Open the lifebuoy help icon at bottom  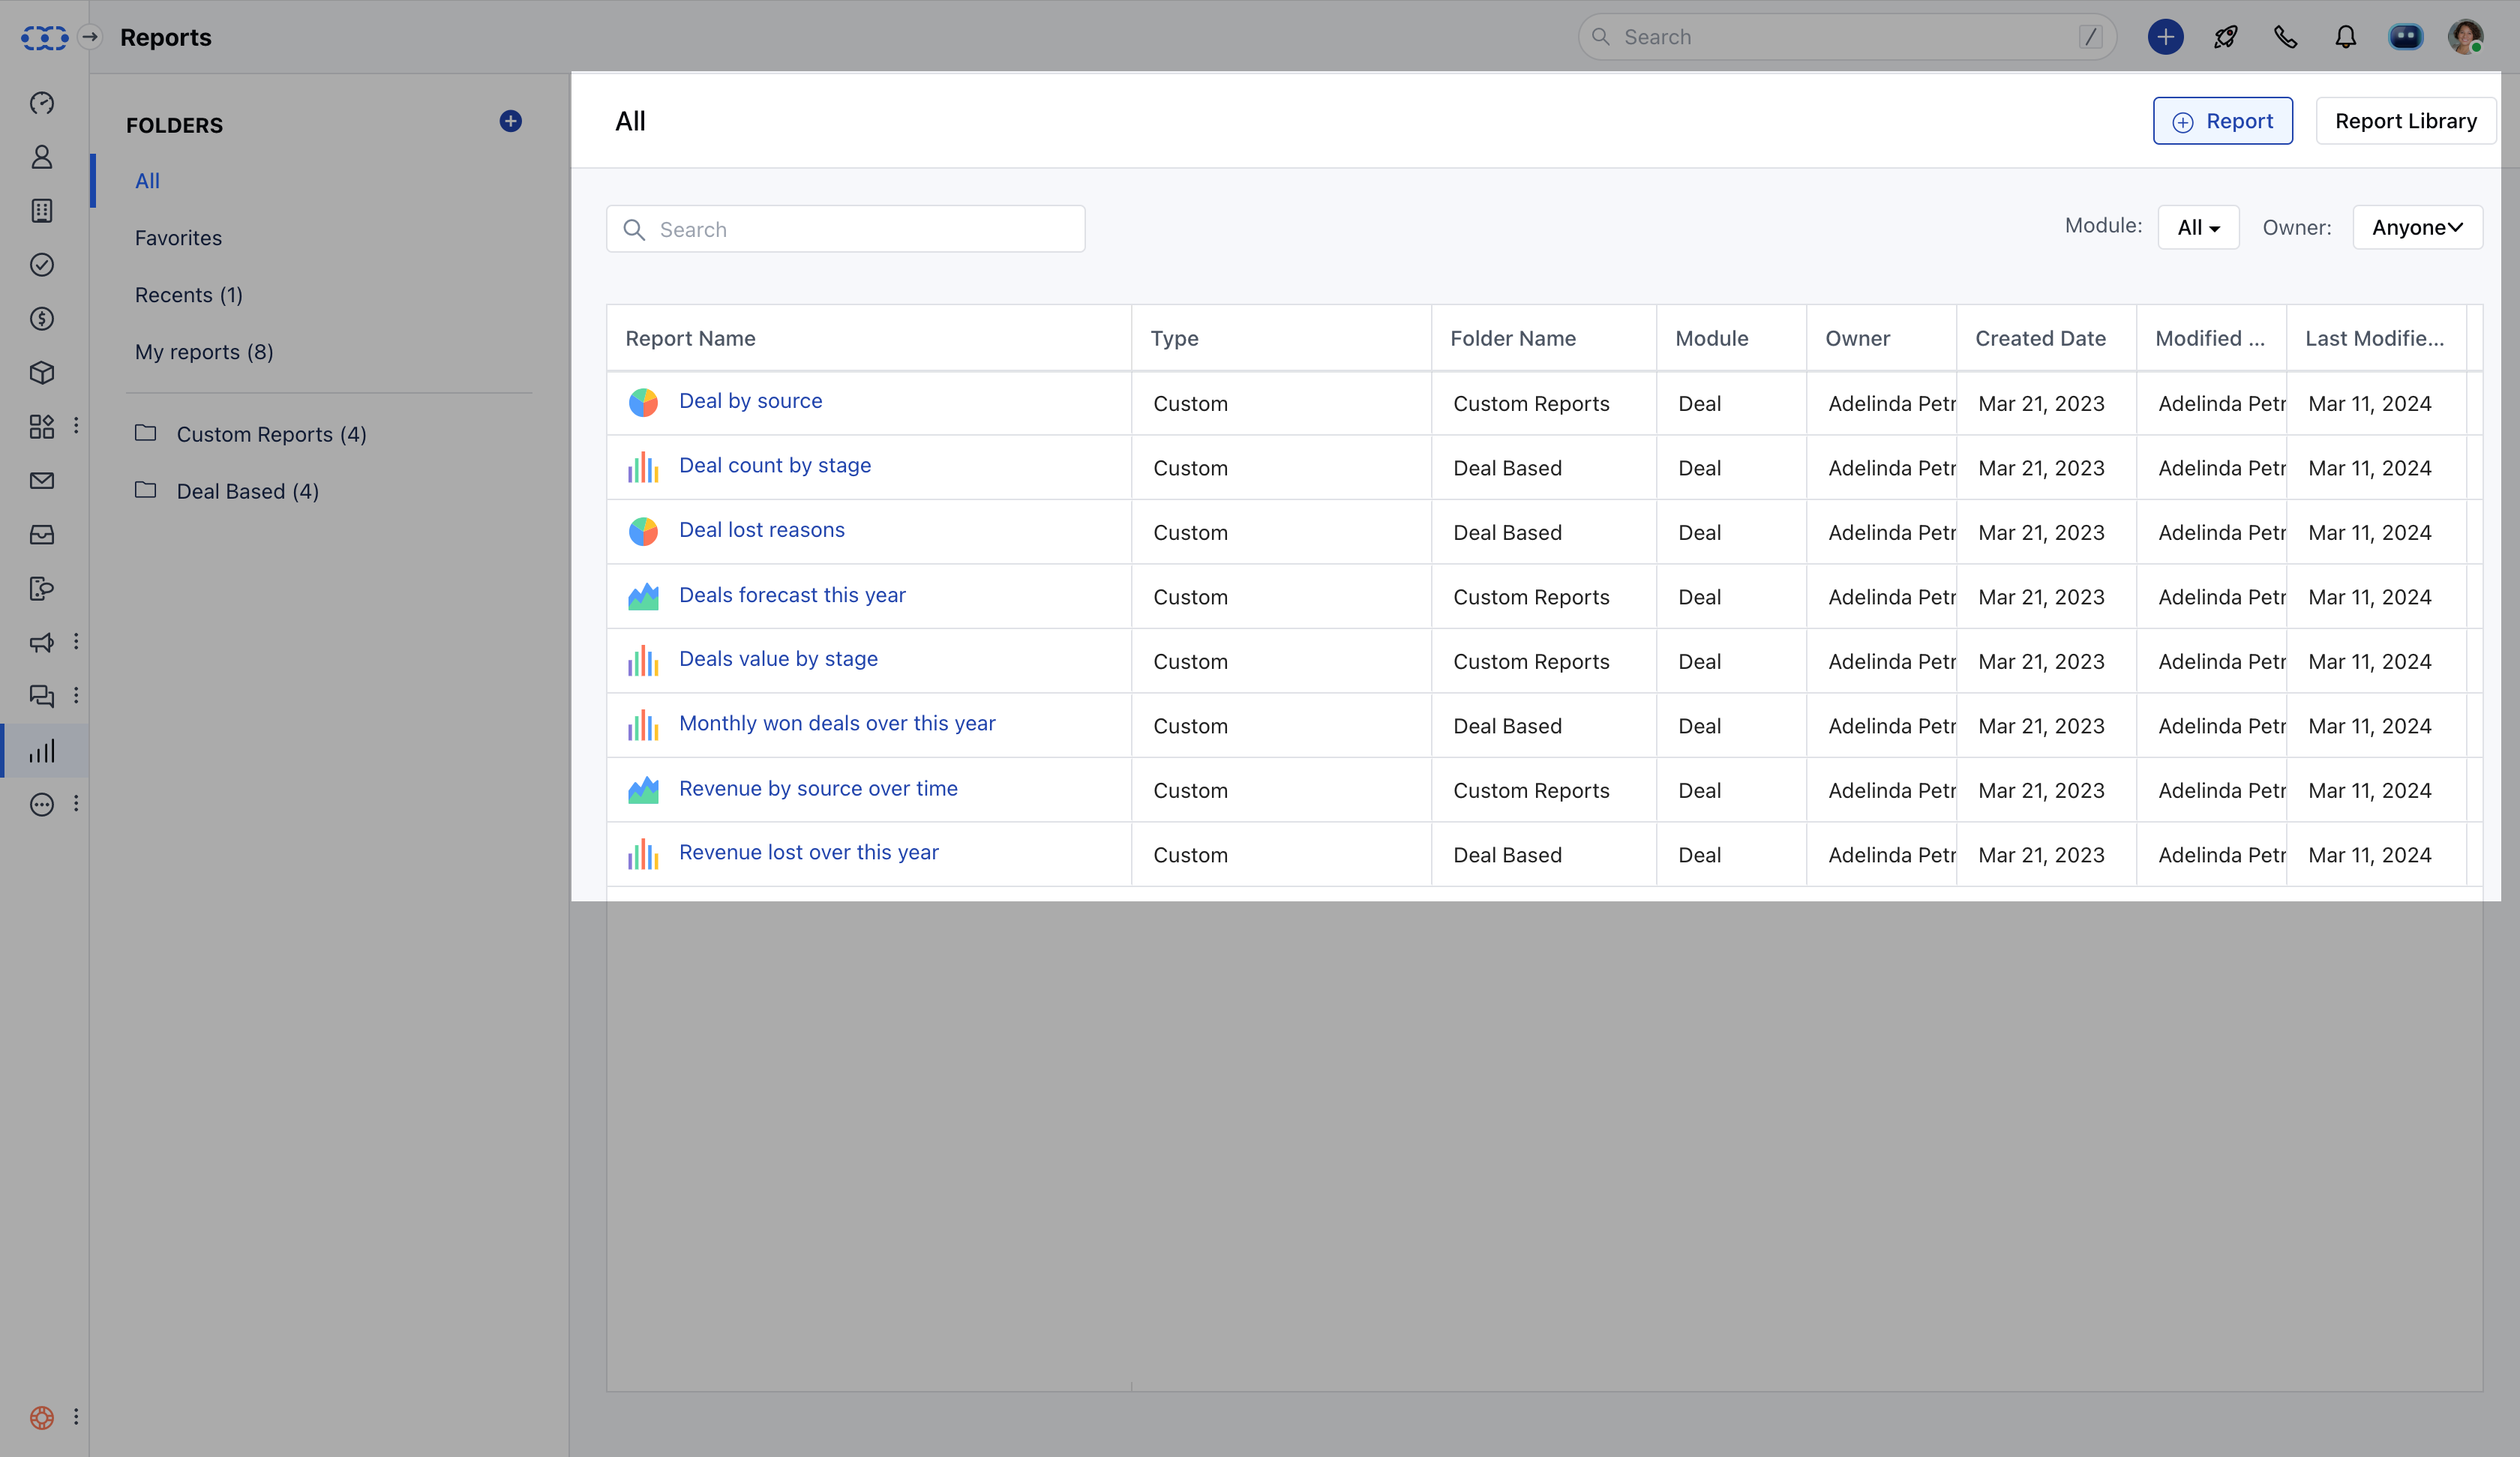pos(42,1417)
